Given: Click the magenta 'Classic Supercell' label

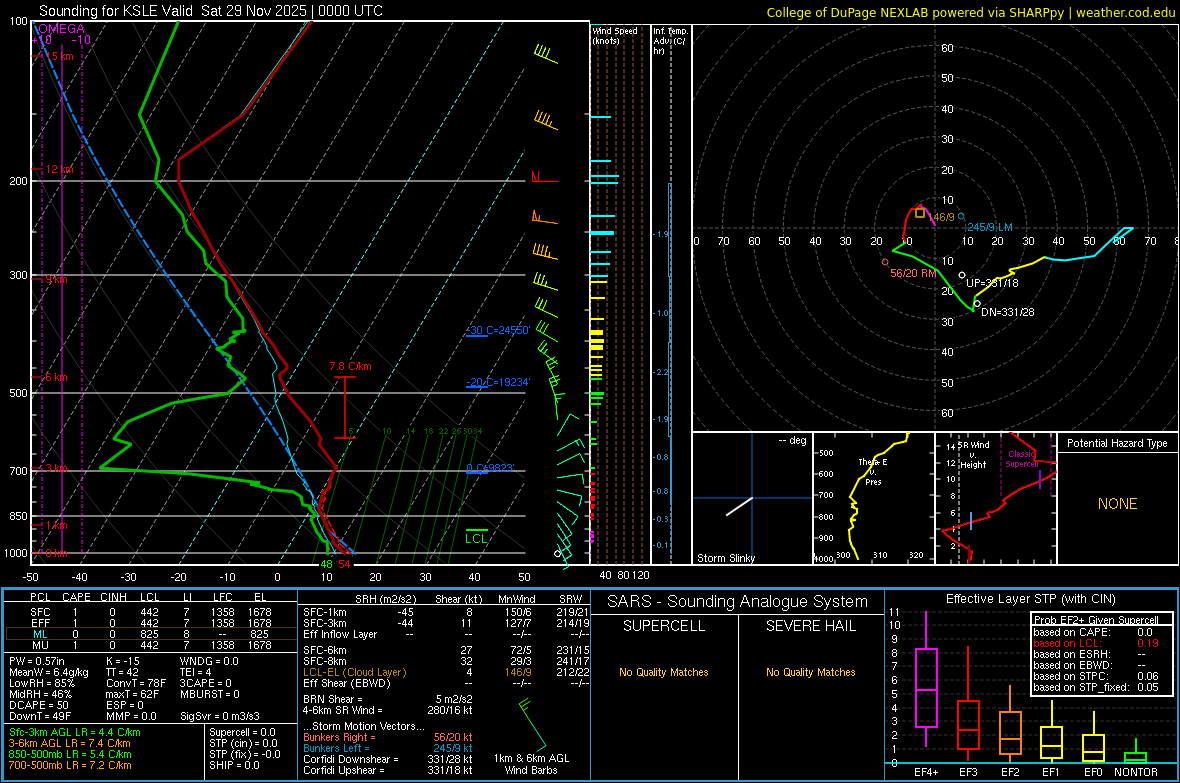Looking at the screenshot, I should [x=1021, y=459].
